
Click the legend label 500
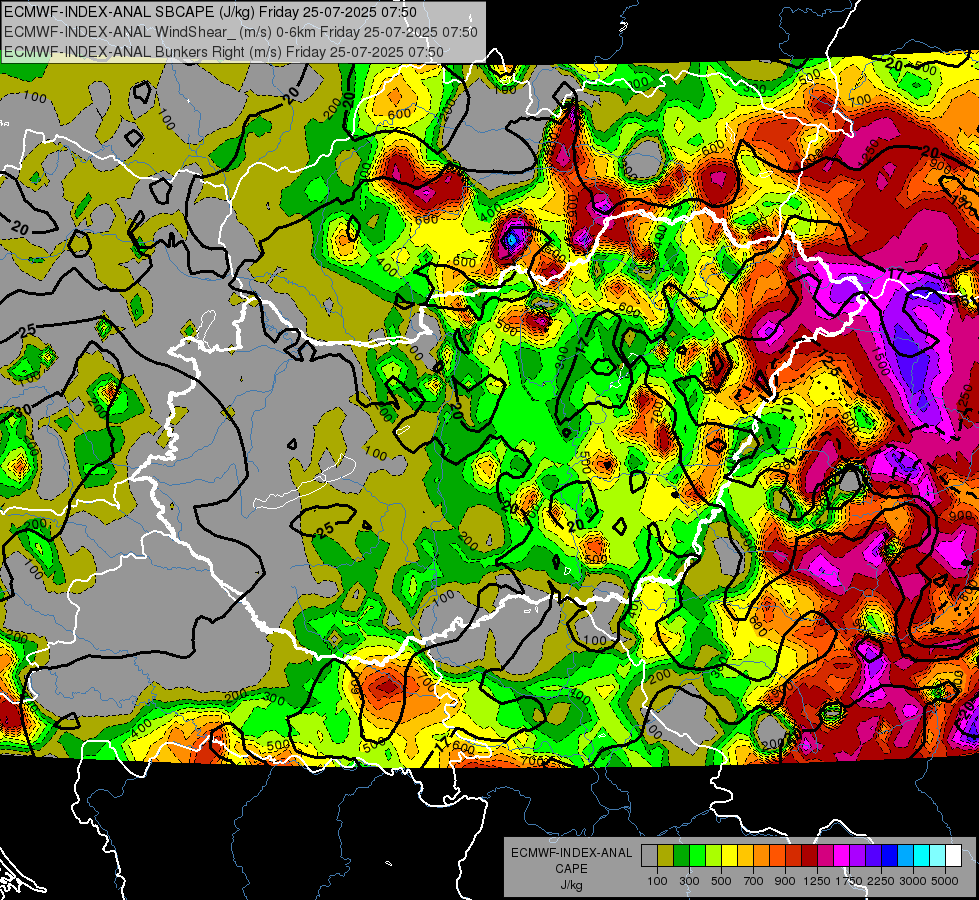pos(721,881)
